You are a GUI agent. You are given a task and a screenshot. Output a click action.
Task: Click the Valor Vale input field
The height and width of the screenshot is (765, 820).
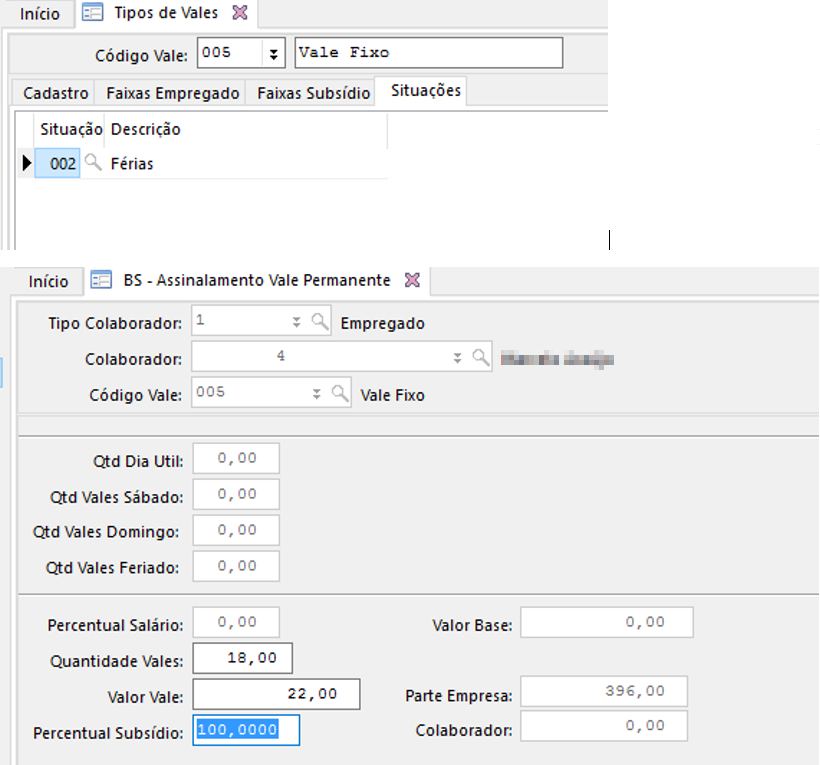(275, 694)
